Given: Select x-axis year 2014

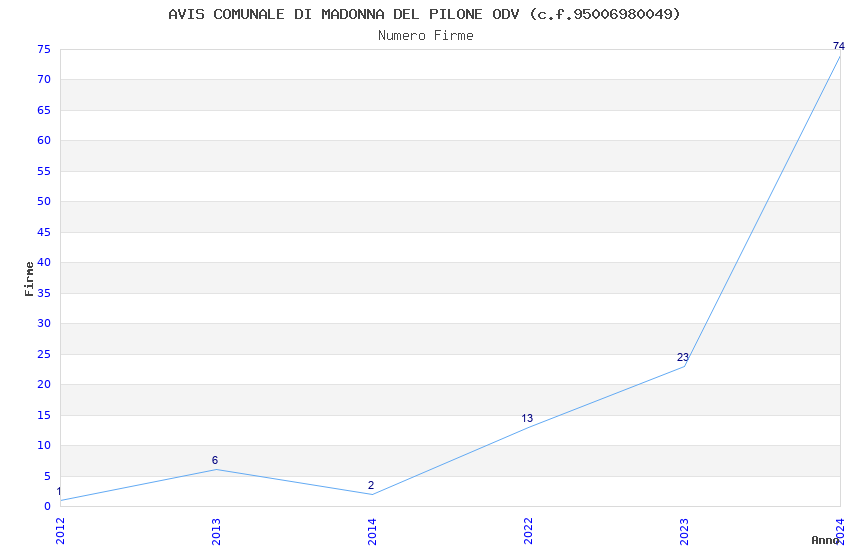Looking at the screenshot, I should point(372,531).
